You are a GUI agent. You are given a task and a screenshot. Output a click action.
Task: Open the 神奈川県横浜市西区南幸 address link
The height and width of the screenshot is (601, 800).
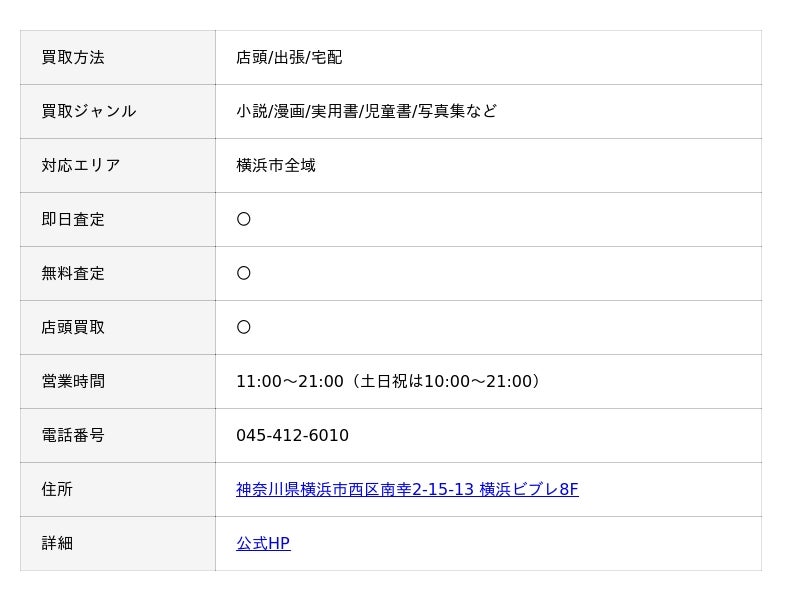coord(407,489)
